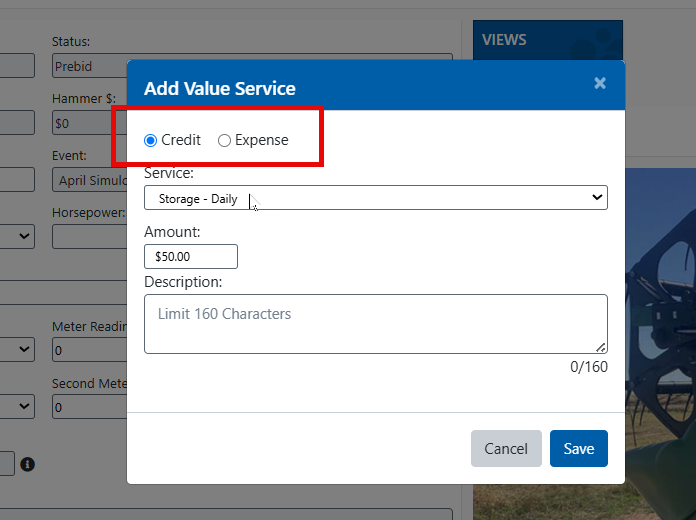The image size is (696, 520).
Task: Open the dropdown left of Second Meter field
Action: pyautogui.click(x=17, y=407)
